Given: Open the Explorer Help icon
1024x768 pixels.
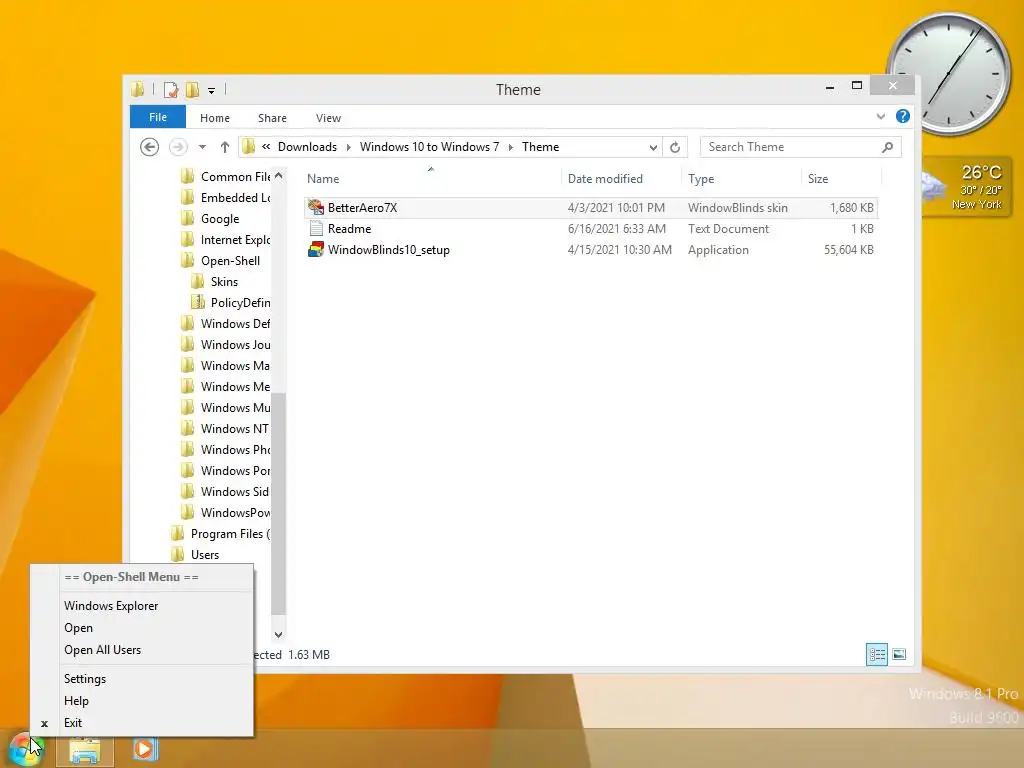Looking at the screenshot, I should 903,116.
